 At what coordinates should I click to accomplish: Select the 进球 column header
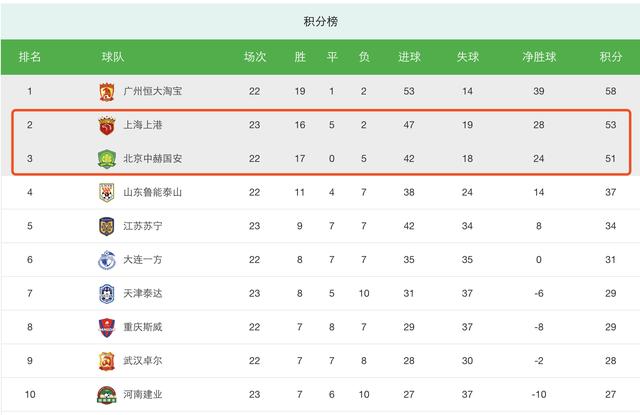pyautogui.click(x=409, y=57)
